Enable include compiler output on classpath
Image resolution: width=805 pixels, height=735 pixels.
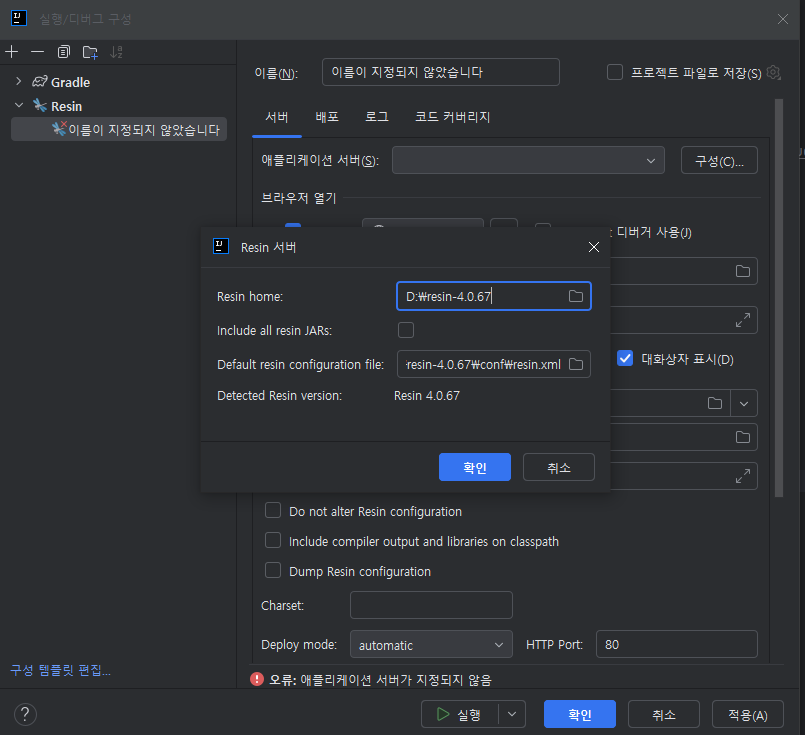pos(273,540)
